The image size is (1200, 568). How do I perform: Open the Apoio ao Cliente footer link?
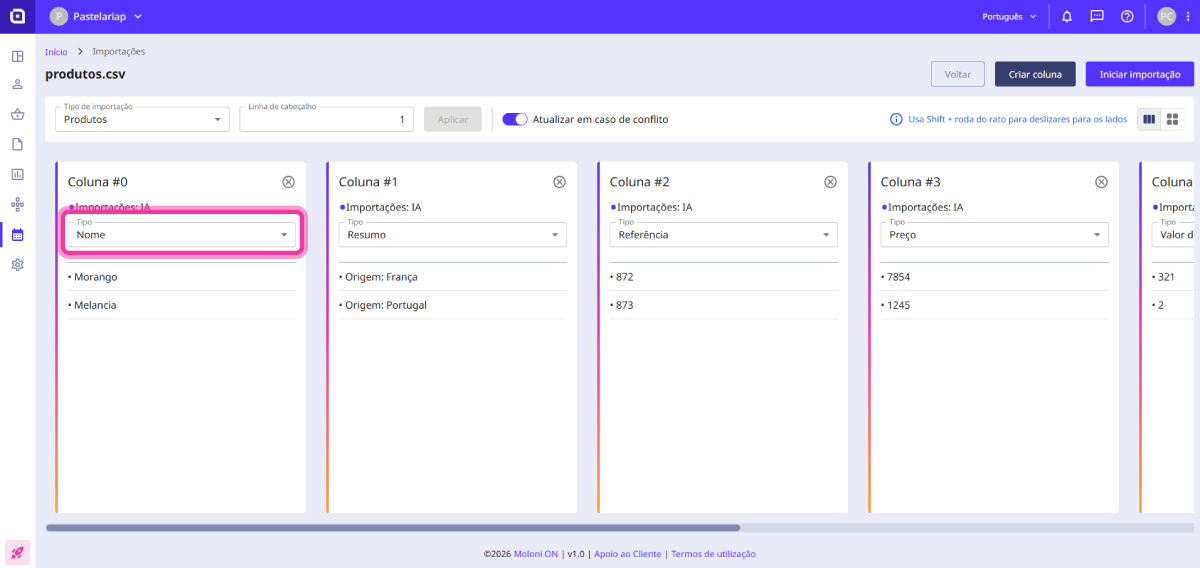pyautogui.click(x=628, y=553)
